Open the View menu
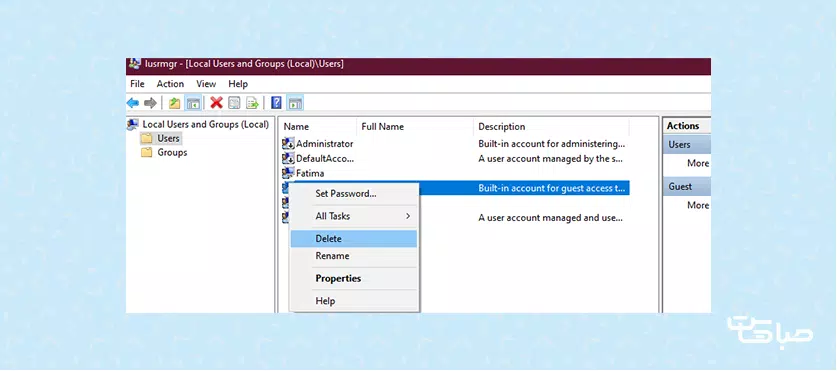Viewport: 837px width, 371px height. pos(206,84)
